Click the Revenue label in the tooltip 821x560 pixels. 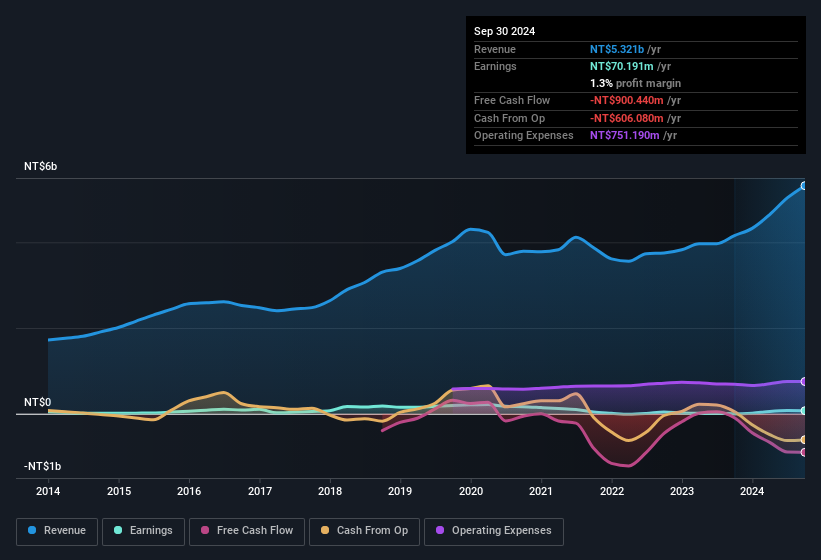[495, 49]
